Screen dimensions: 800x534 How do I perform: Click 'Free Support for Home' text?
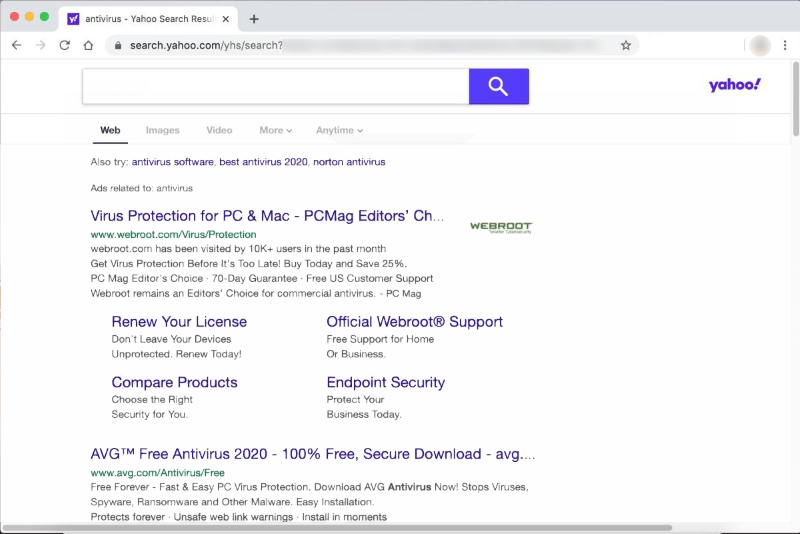[x=380, y=339]
